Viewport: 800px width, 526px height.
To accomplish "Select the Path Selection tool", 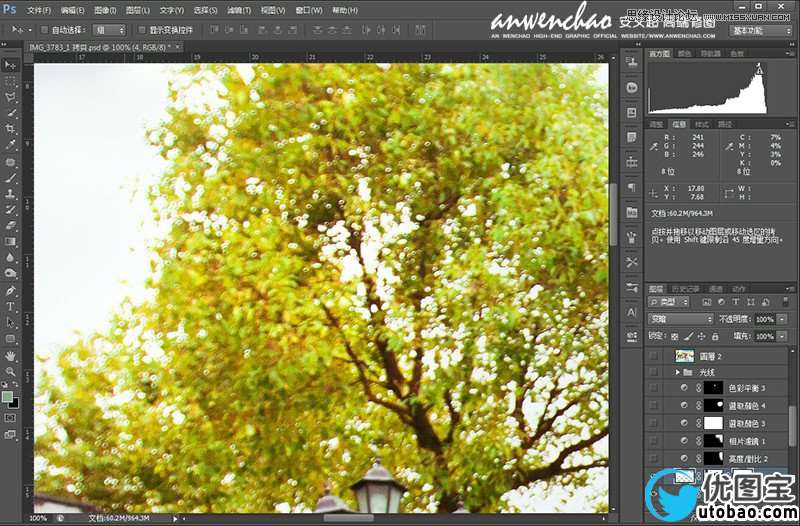I will pos(10,322).
